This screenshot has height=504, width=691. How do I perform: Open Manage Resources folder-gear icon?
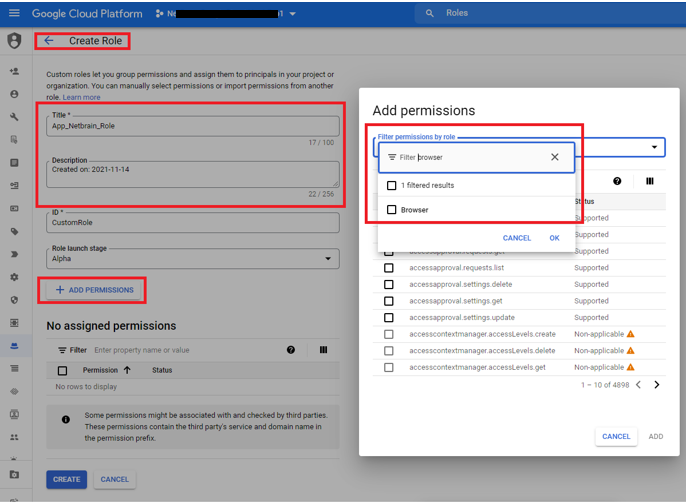coord(14,474)
